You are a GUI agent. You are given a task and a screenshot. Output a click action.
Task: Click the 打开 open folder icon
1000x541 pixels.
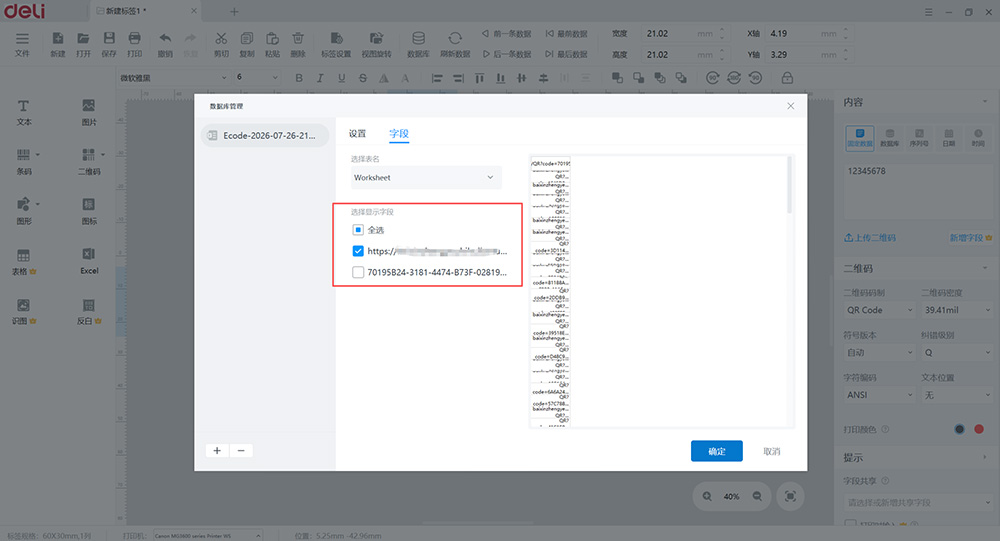point(83,45)
